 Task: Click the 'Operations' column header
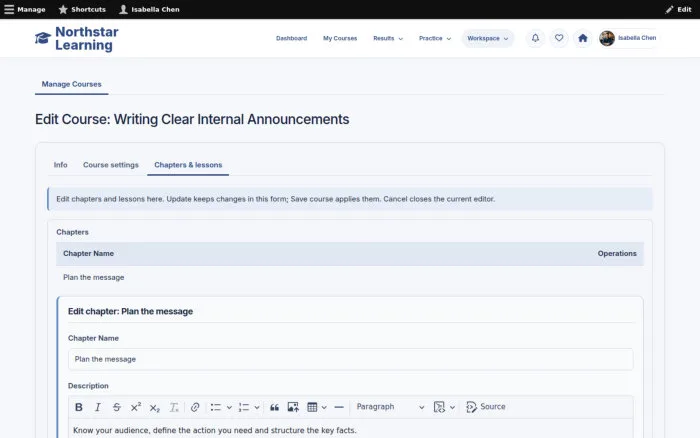617,253
